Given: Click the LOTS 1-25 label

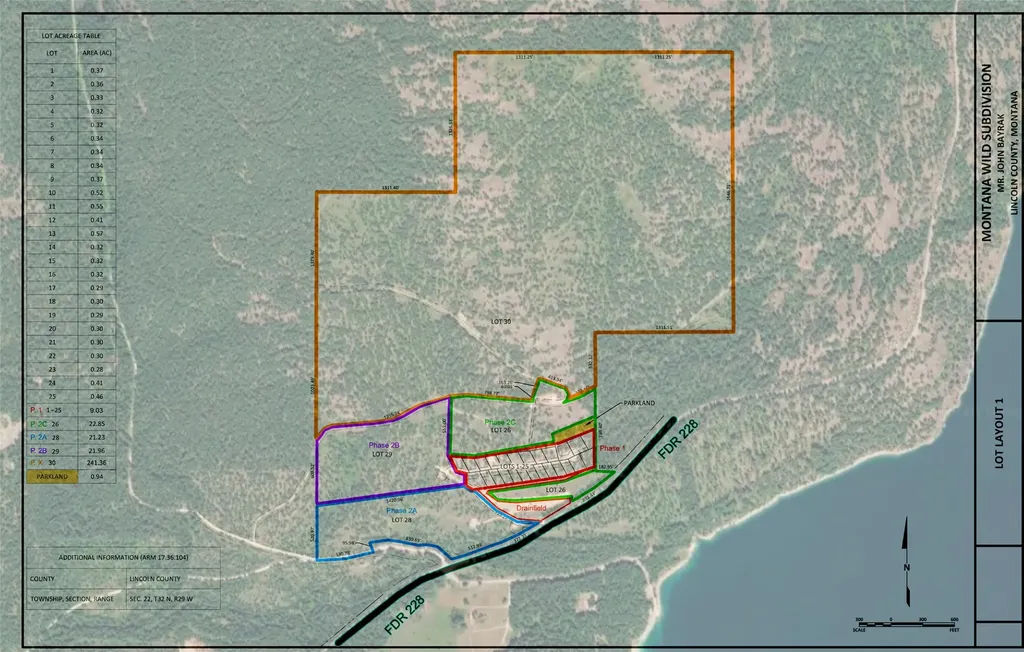Looking at the screenshot, I should pos(515,466).
